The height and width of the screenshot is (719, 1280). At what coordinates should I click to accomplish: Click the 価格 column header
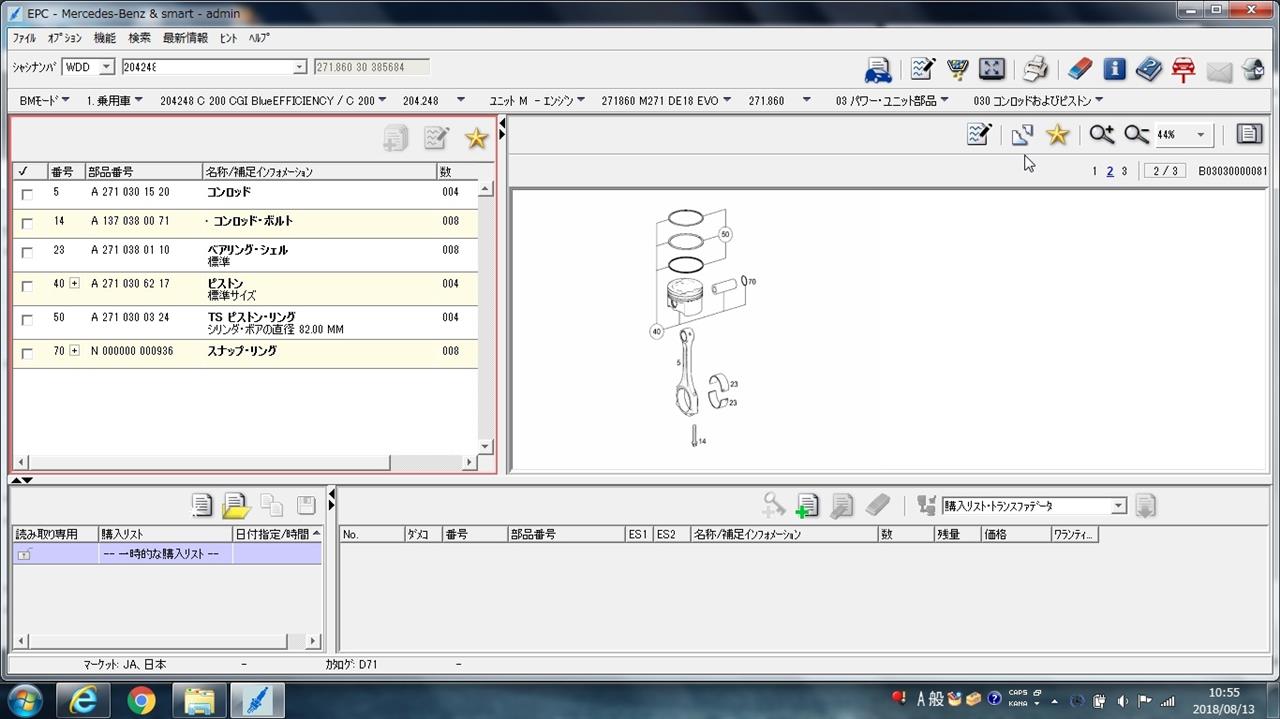(1014, 534)
